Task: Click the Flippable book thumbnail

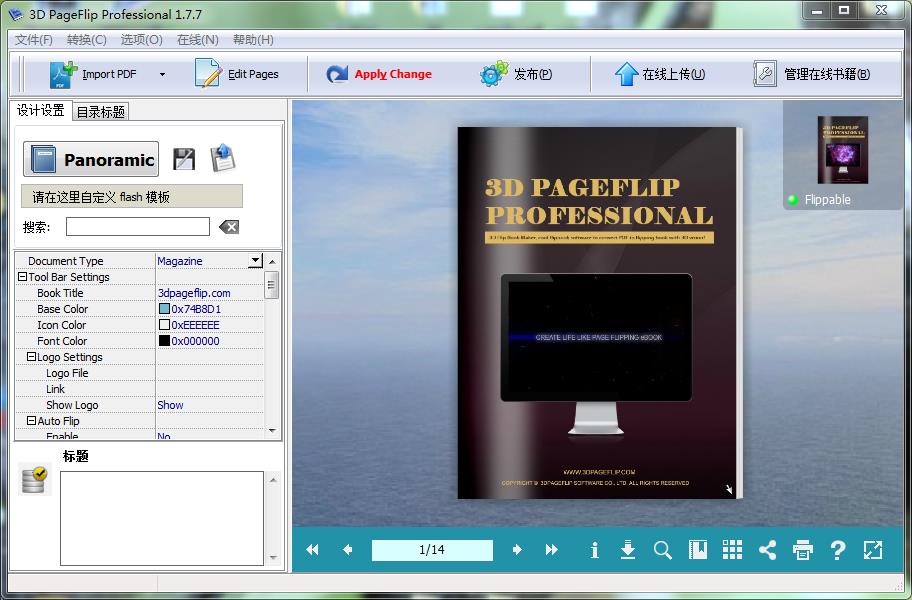Action: tap(842, 150)
